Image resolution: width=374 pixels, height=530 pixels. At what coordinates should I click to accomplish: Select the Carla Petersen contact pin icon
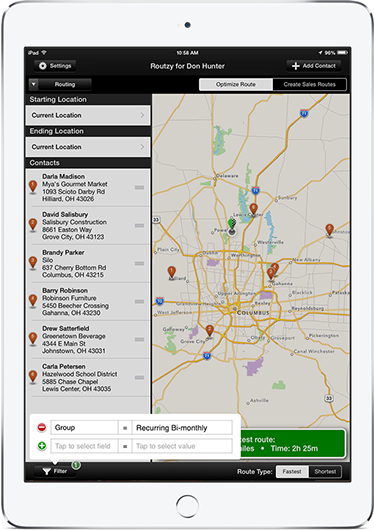coord(33,377)
